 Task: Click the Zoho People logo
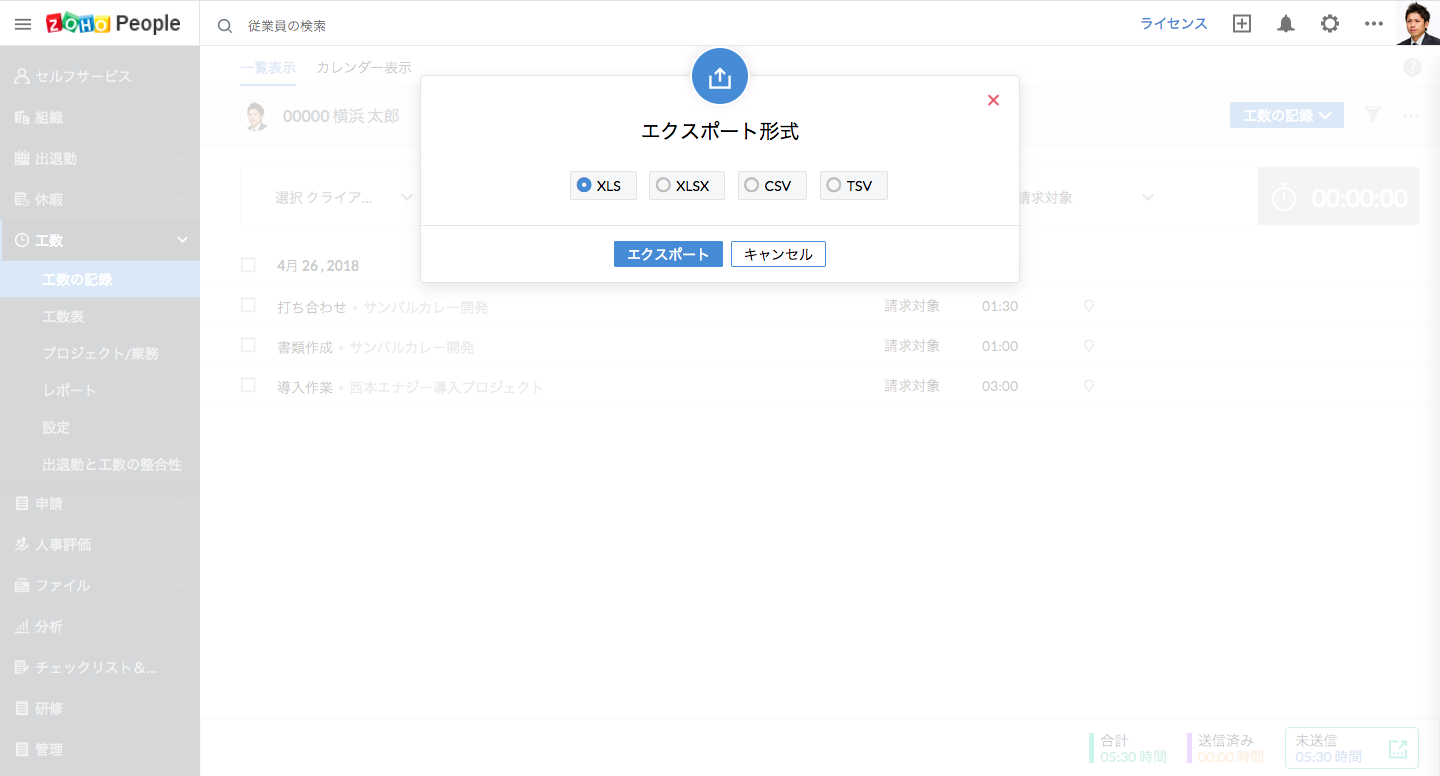pos(113,24)
